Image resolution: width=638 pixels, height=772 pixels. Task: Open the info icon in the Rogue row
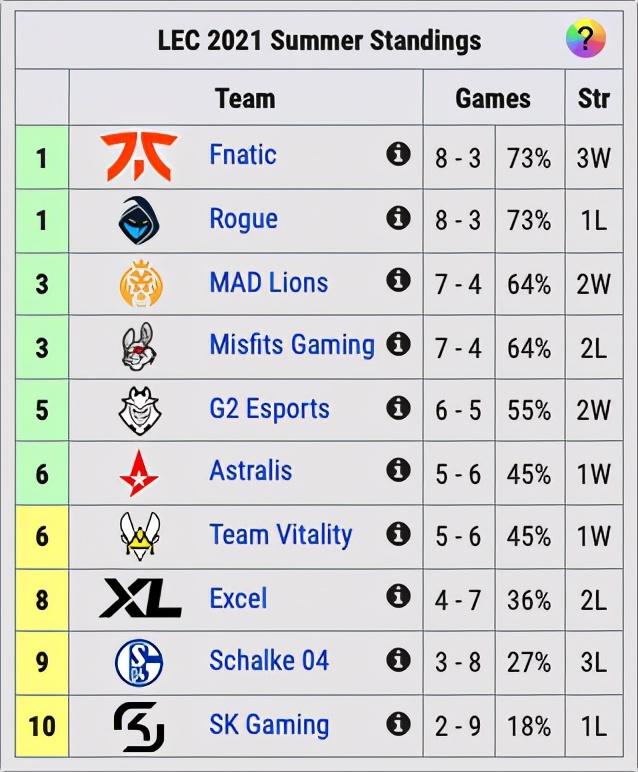(398, 218)
